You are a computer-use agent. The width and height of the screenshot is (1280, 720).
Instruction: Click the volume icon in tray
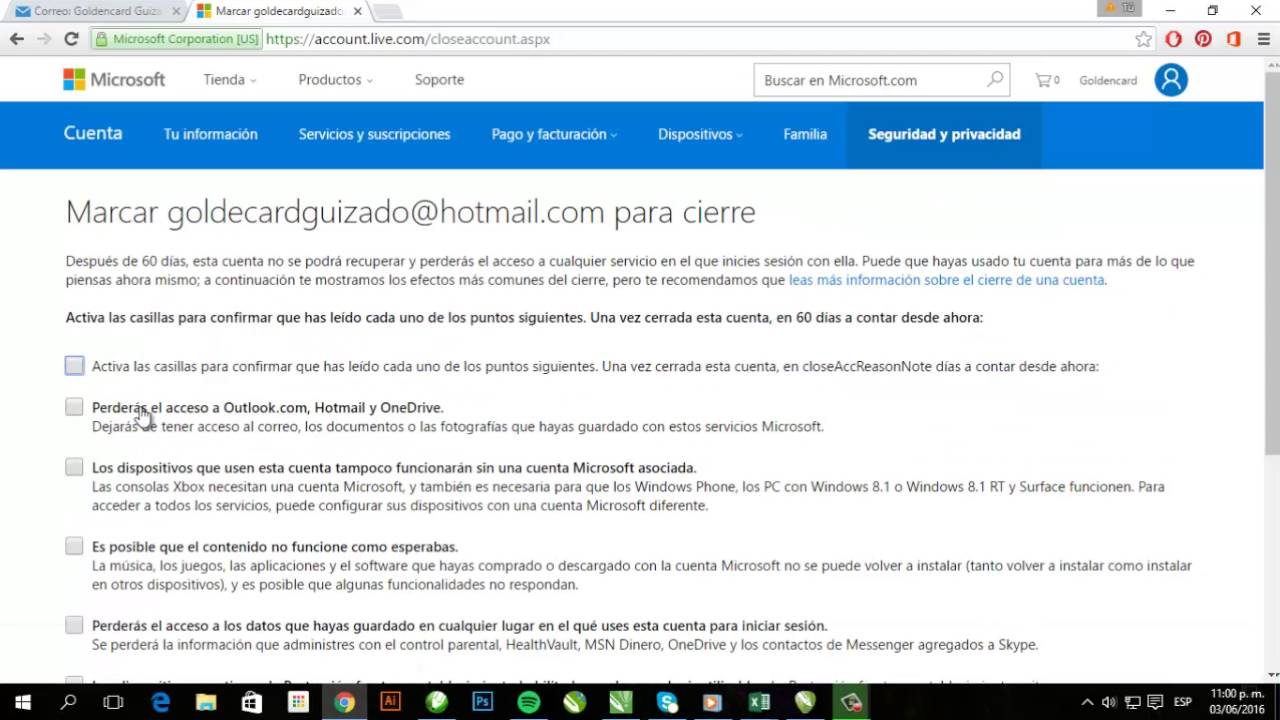click(1108, 702)
